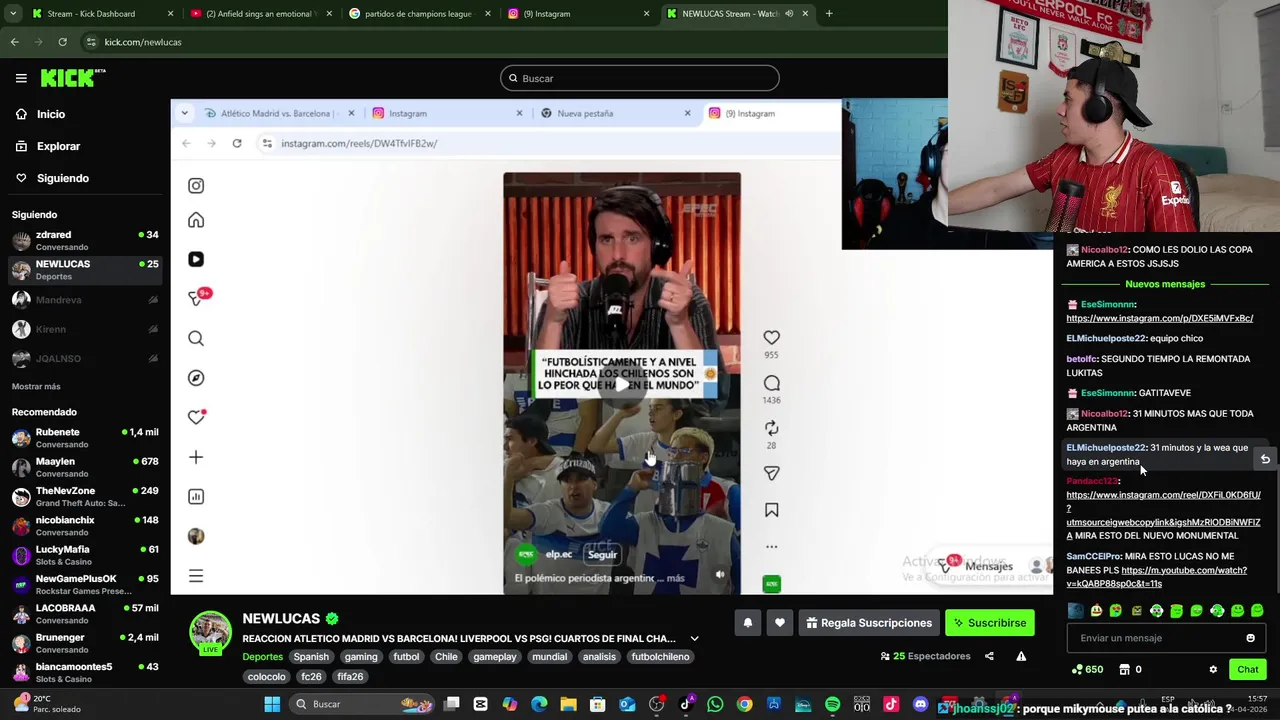Click the green Suscribirse button

[990, 623]
